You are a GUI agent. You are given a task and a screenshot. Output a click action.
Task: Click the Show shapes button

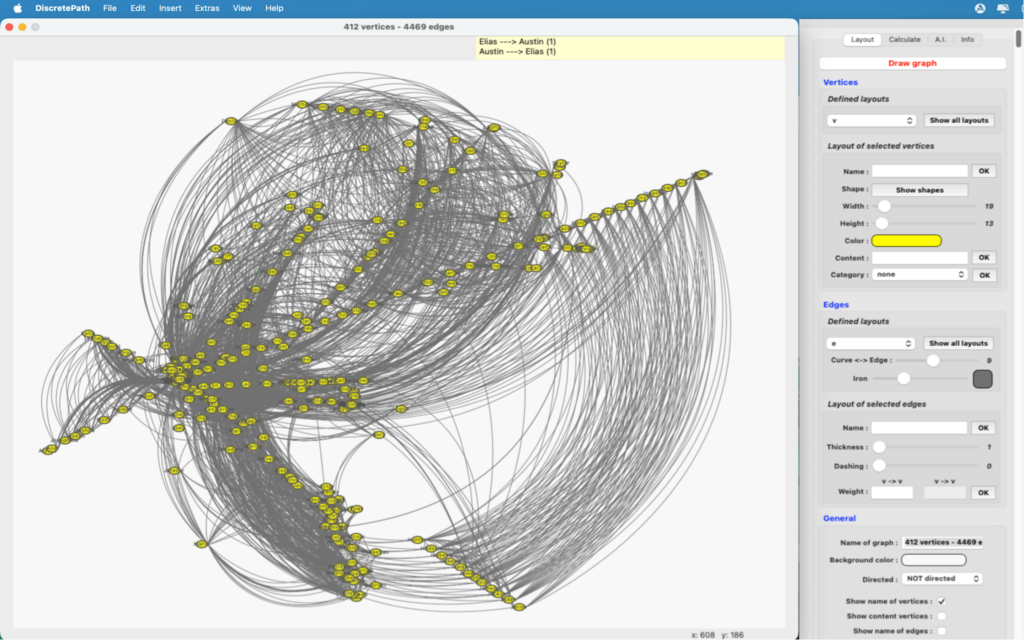(x=919, y=190)
